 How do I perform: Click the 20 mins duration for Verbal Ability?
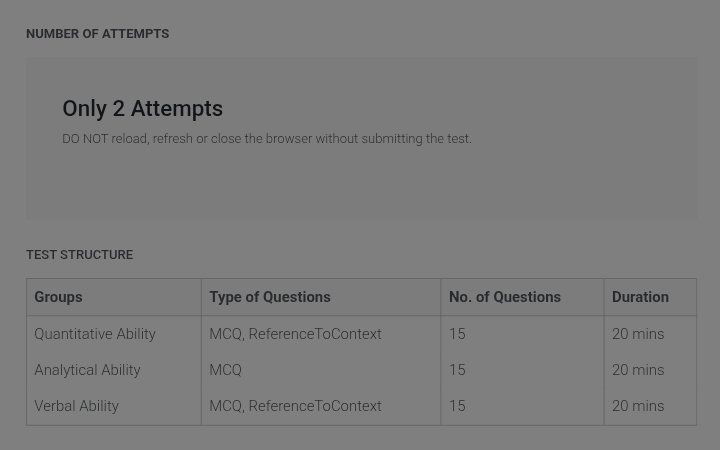[638, 406]
